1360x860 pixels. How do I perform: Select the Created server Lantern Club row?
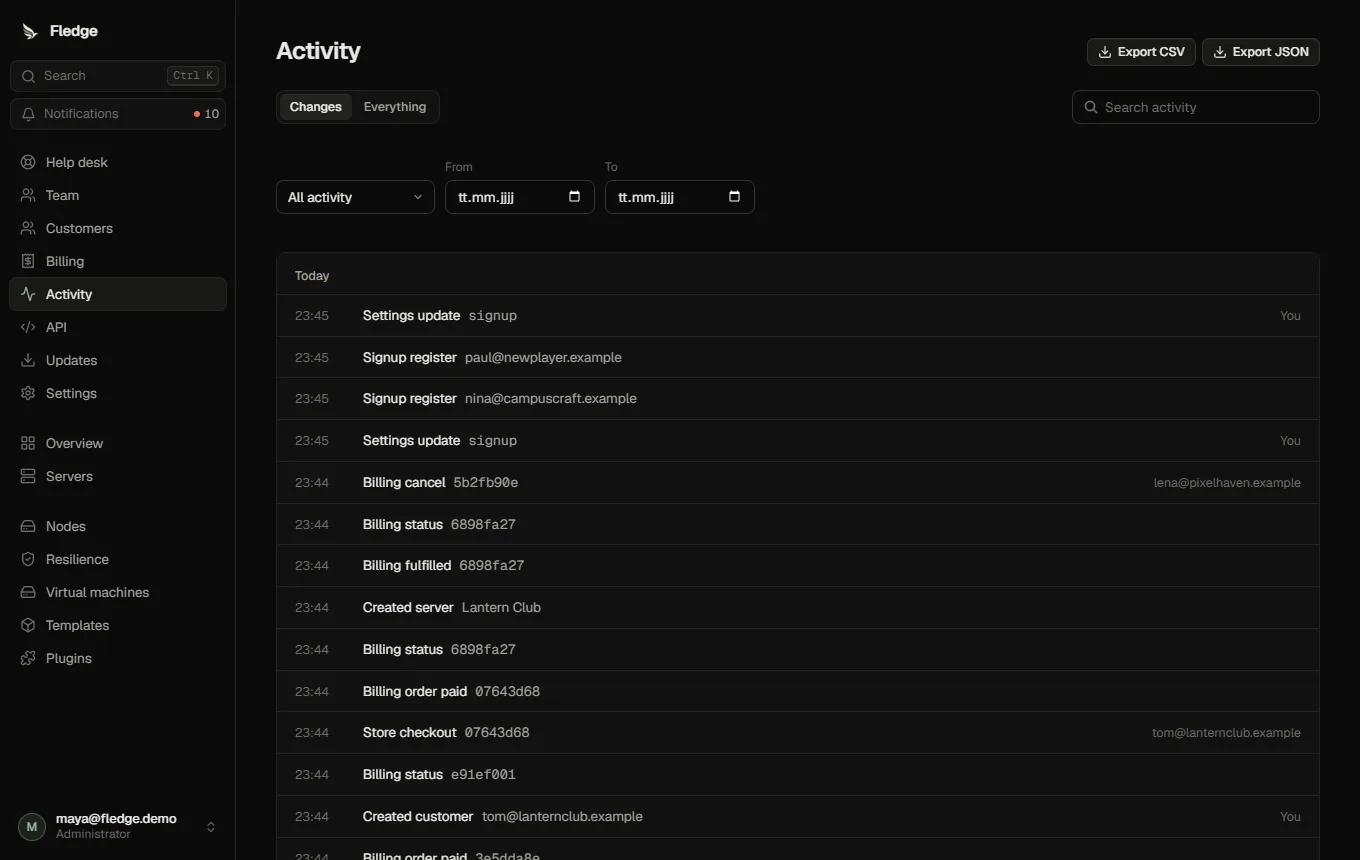(798, 607)
